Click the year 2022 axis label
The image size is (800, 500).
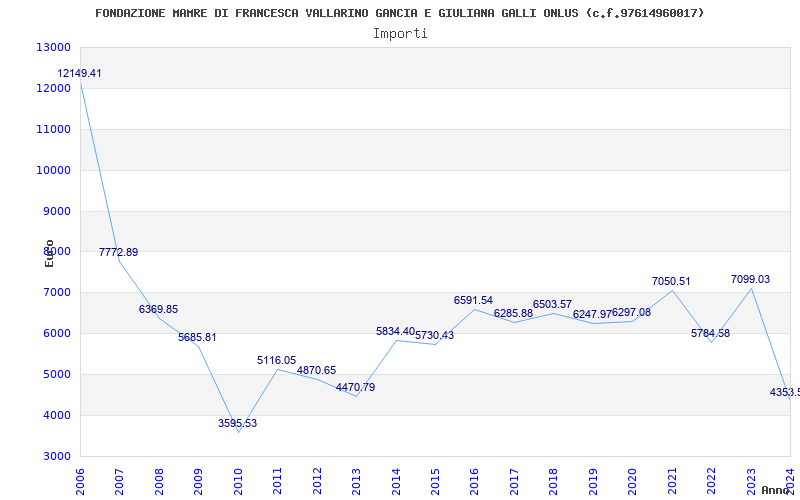coord(712,482)
